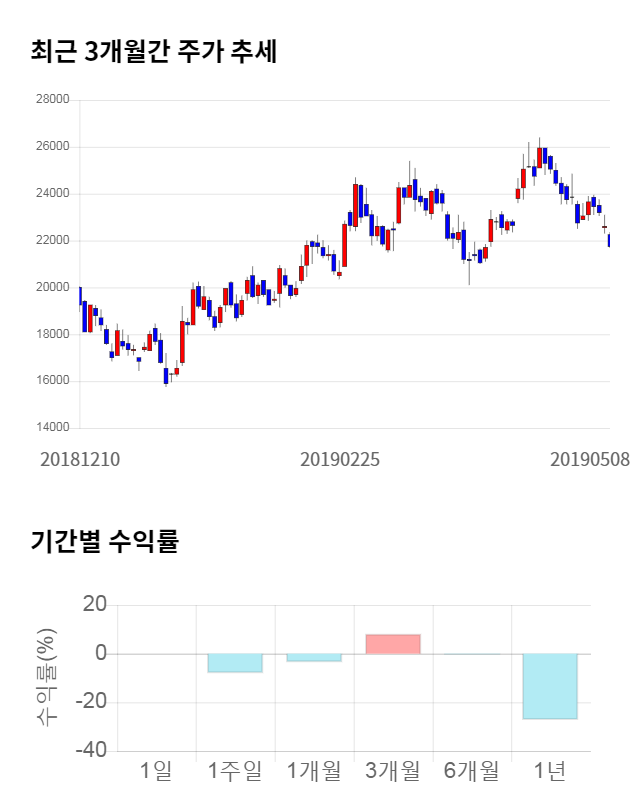Select the 20181210 date label
This screenshot has height=810, width=640.
(80, 461)
